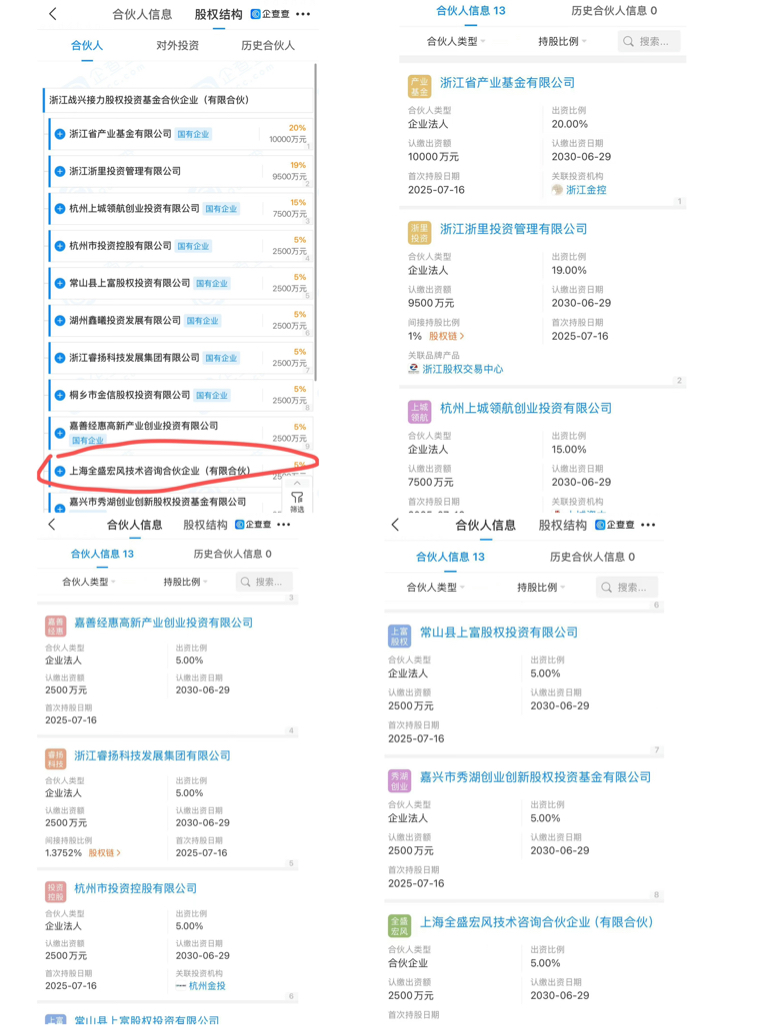Open 股权链 link beside 1.3752%
The width and height of the screenshot is (768, 1025).
pos(105,852)
